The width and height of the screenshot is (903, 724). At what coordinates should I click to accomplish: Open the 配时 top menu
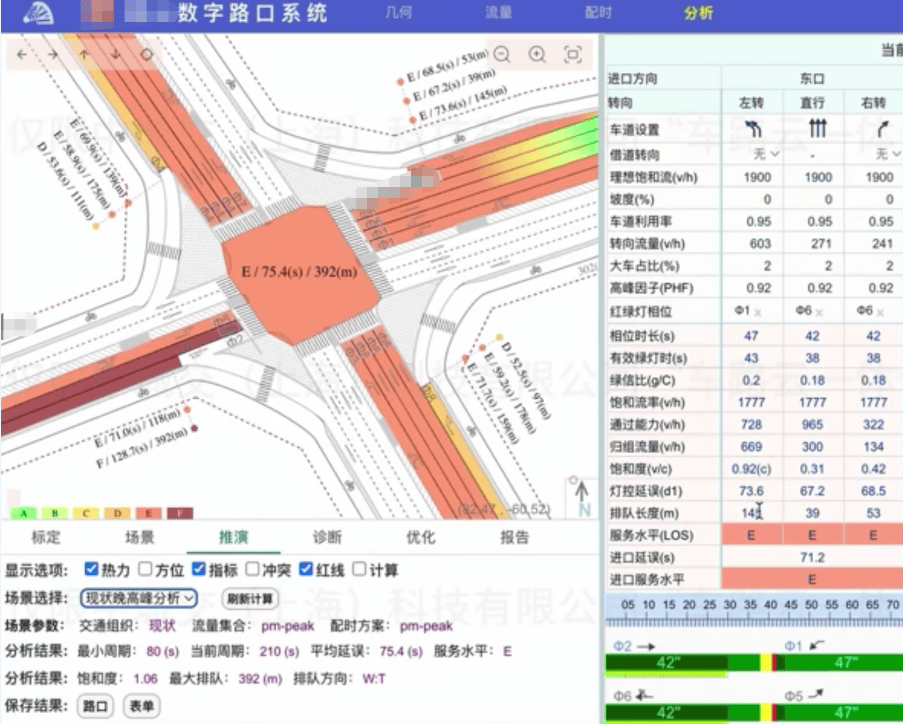coord(598,14)
